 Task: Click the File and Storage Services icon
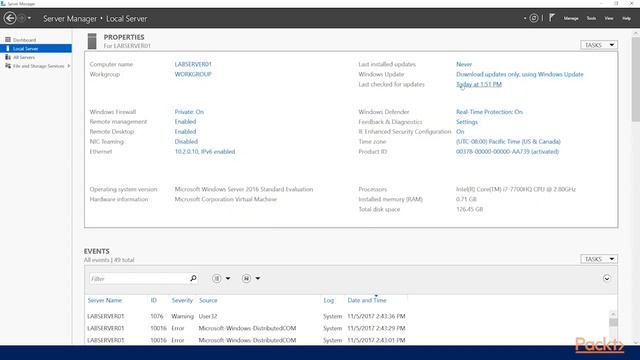tap(8, 66)
